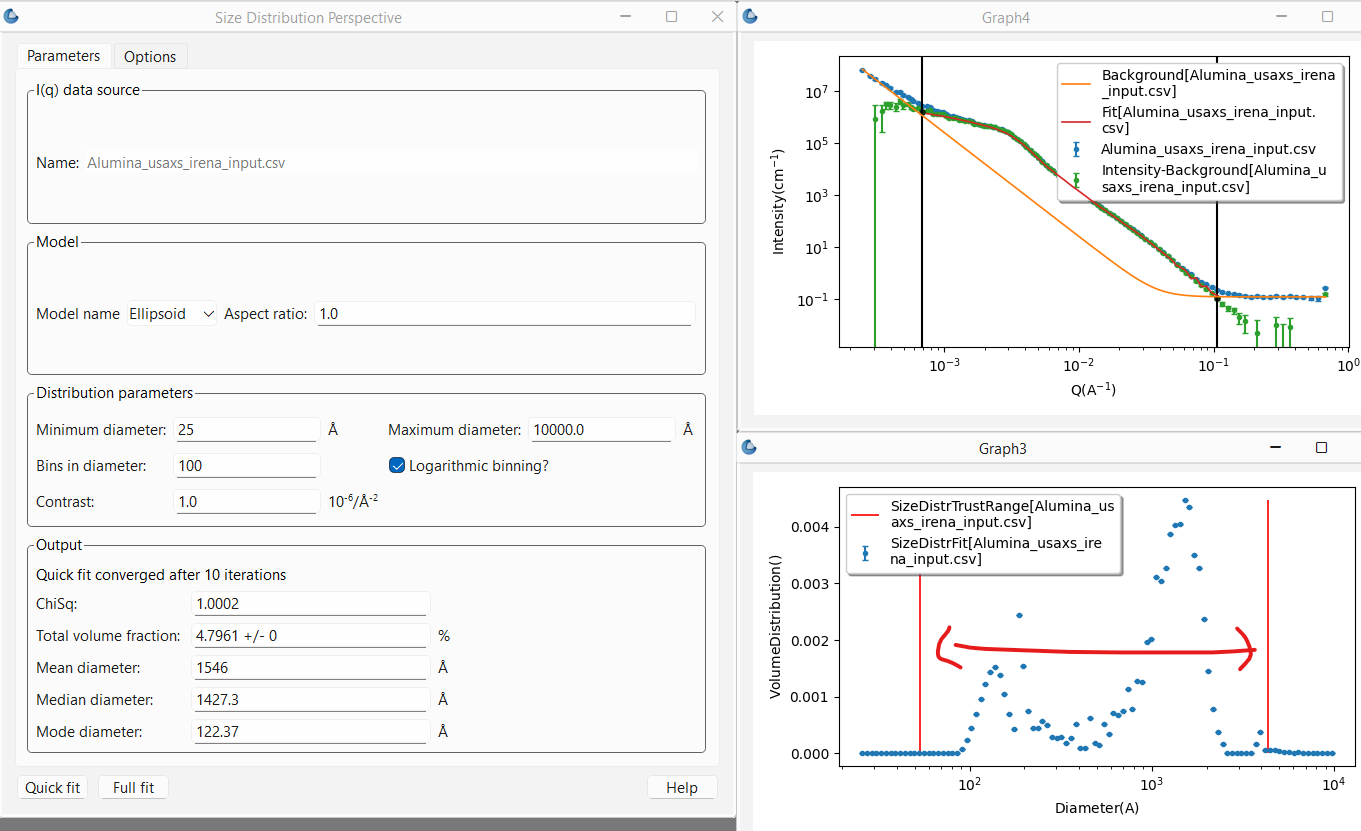Open the Model name Ellipsoid dropdown
Screen dimensions: 1361x831
click(x=172, y=314)
